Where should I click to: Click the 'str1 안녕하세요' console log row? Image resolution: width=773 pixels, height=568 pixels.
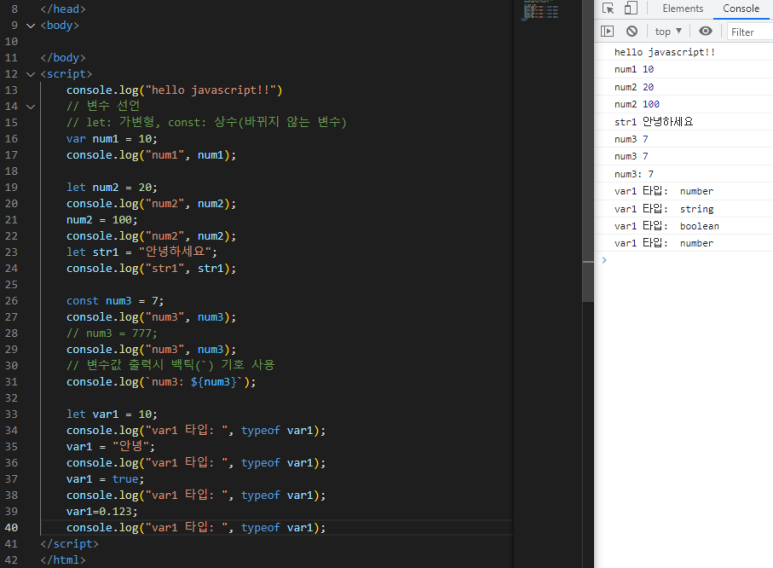click(x=683, y=122)
